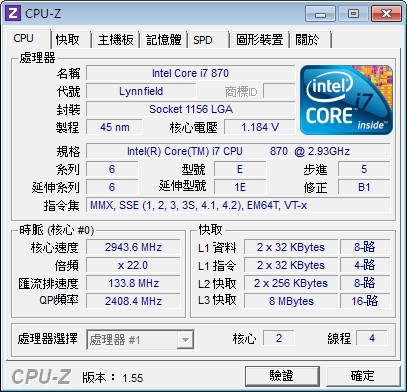Click the L1 資料 associativity 8-路
This screenshot has height=392, width=407.
365,247
